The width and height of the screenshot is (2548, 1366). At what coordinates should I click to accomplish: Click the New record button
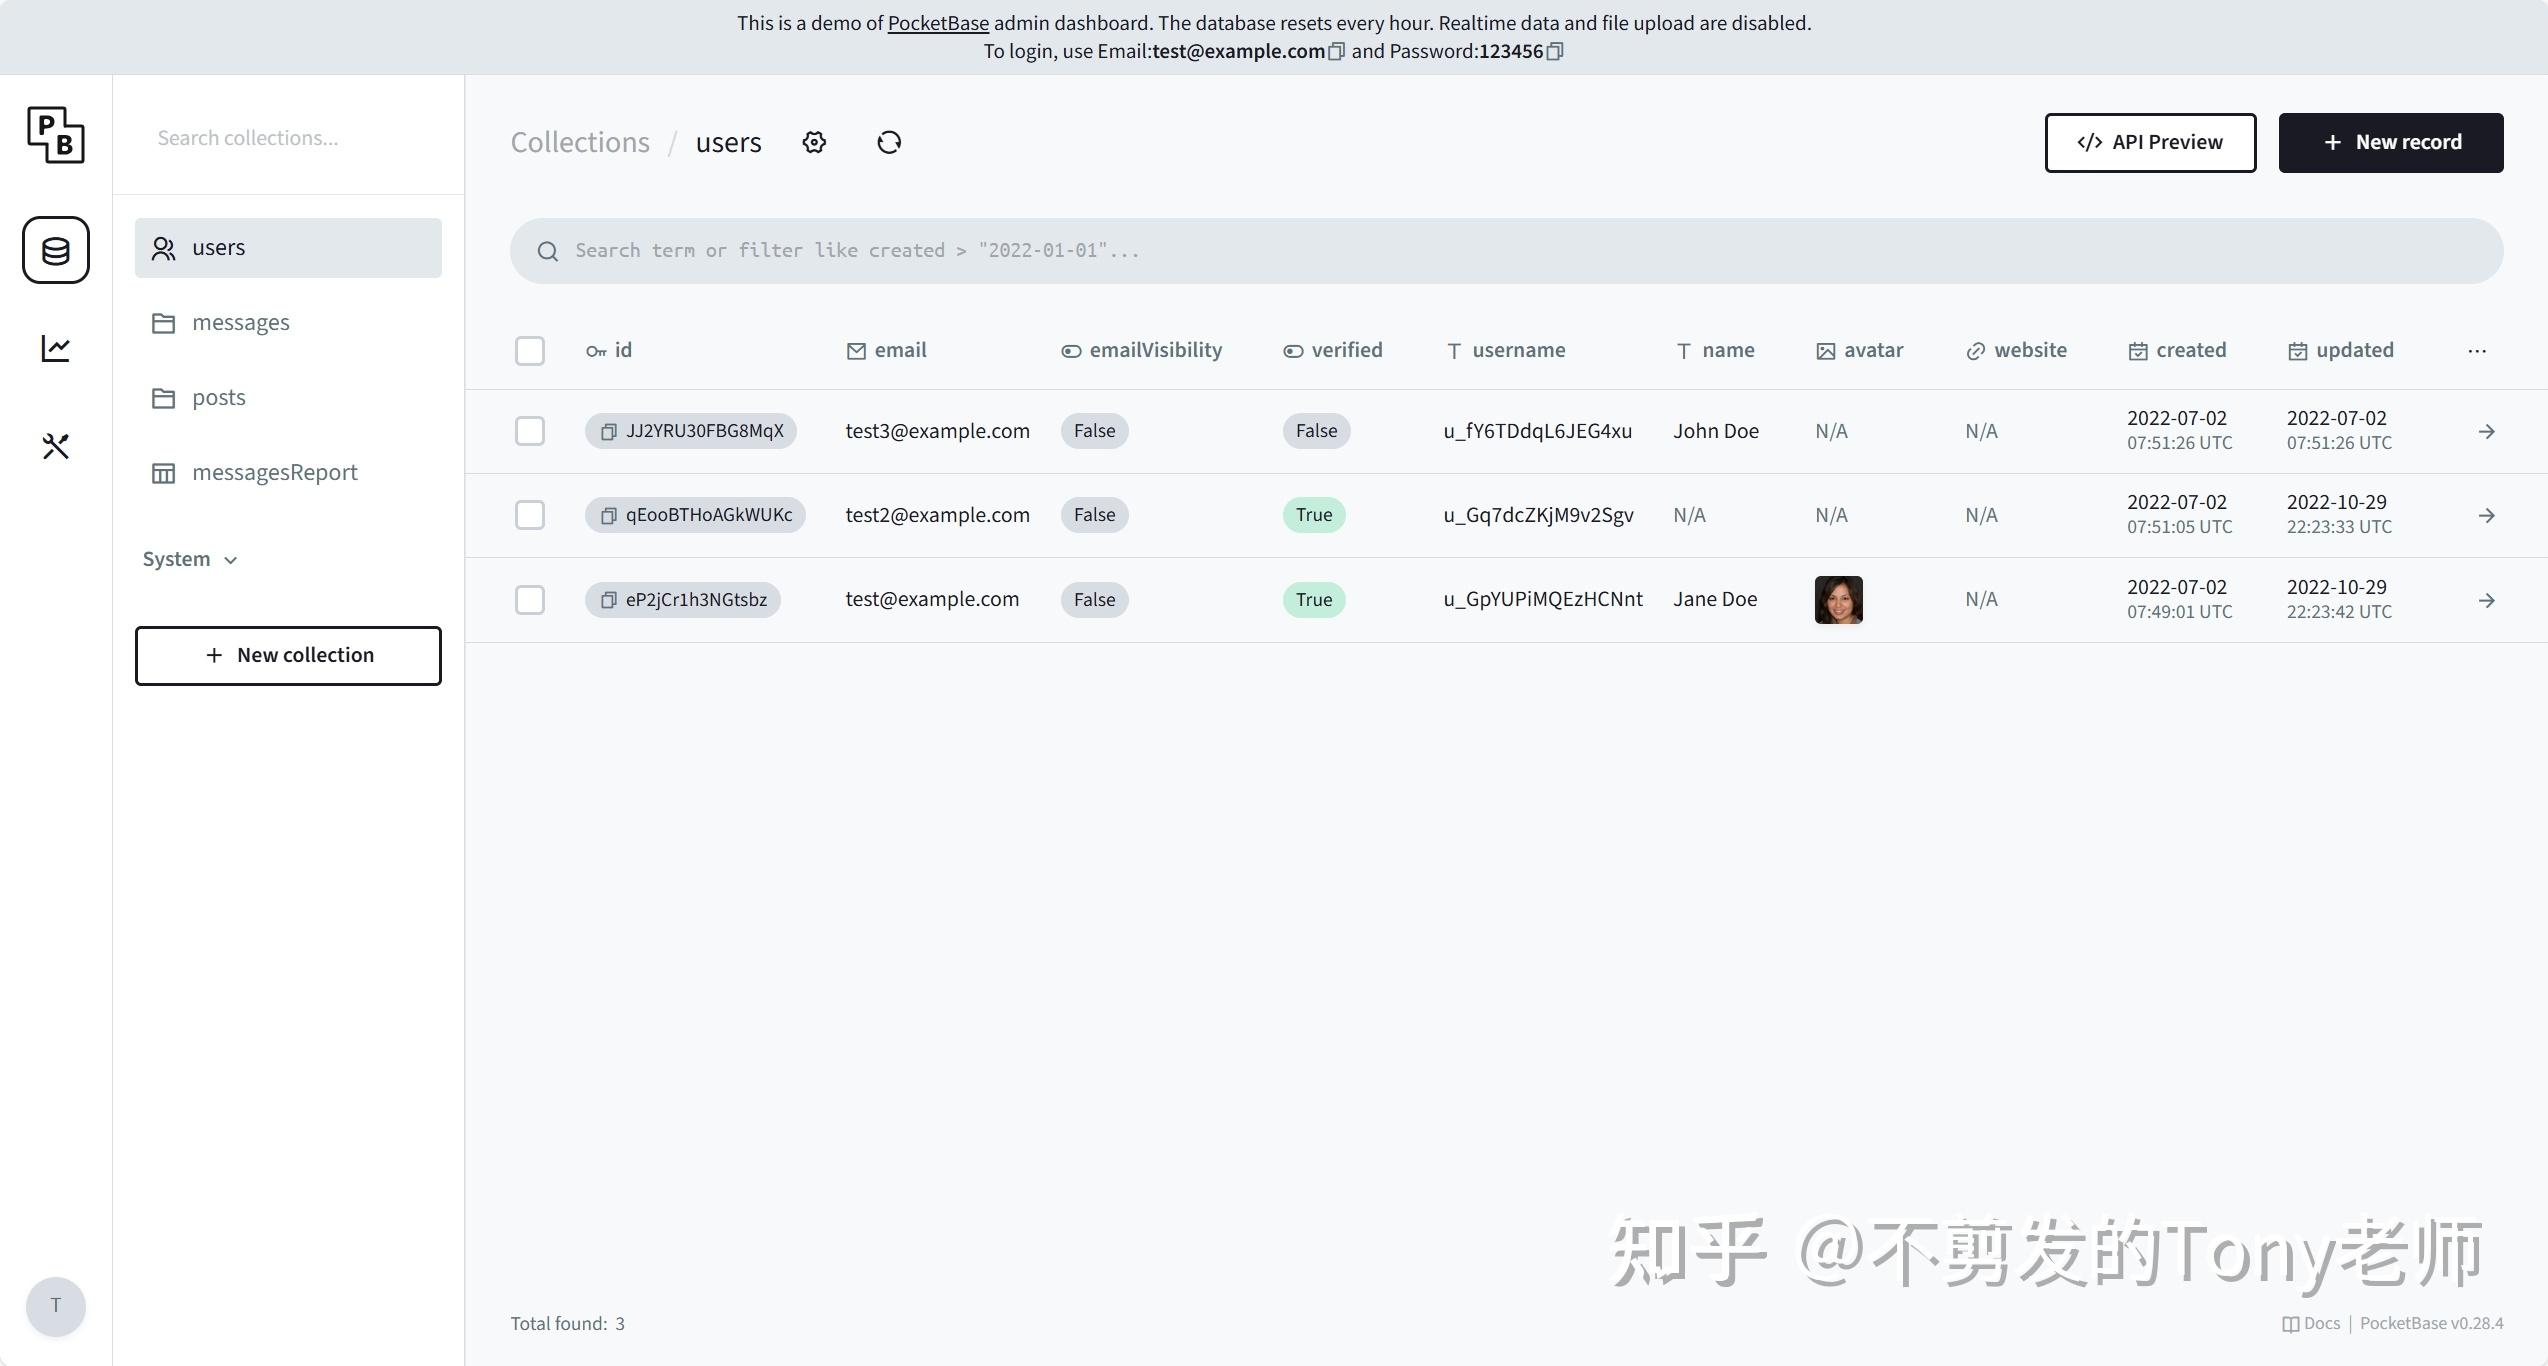tap(2391, 142)
